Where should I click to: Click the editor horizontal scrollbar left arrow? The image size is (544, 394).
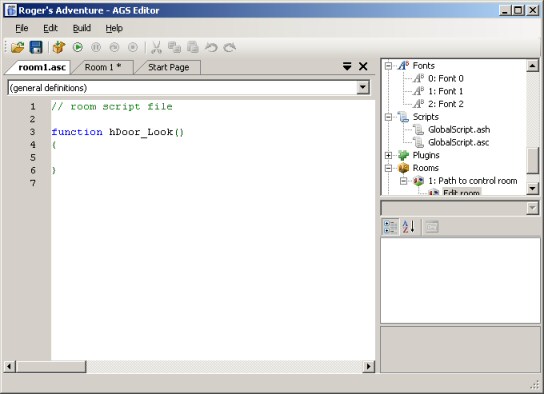9,366
